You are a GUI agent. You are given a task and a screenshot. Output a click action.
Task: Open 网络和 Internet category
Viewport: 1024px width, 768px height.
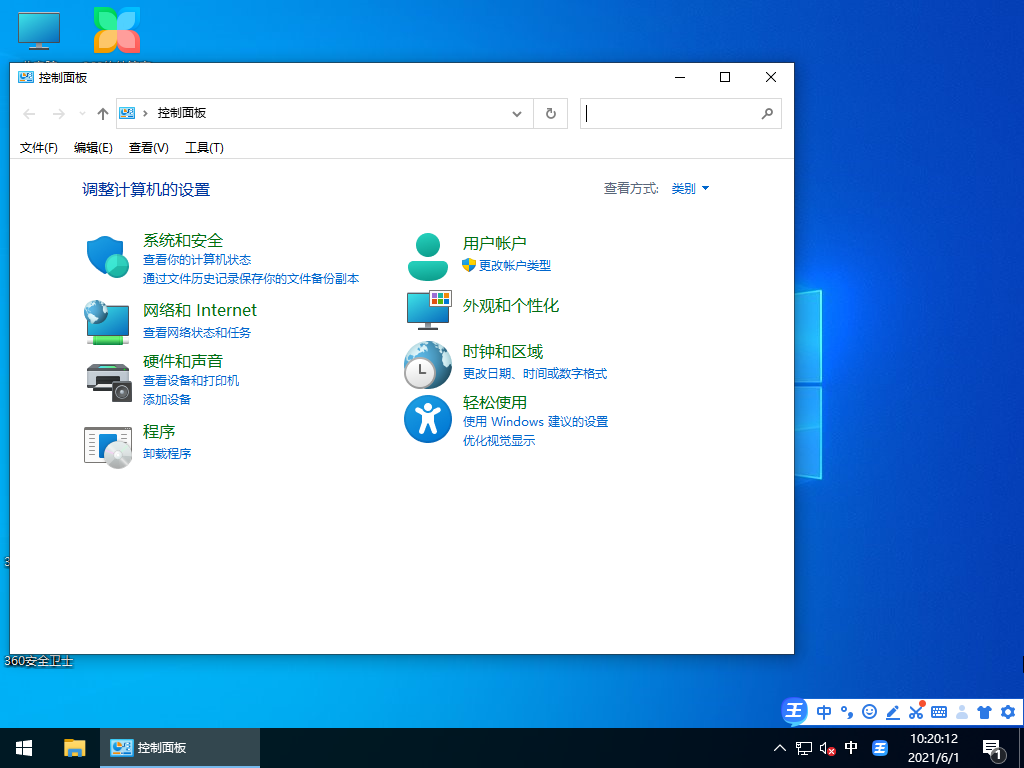coord(200,310)
